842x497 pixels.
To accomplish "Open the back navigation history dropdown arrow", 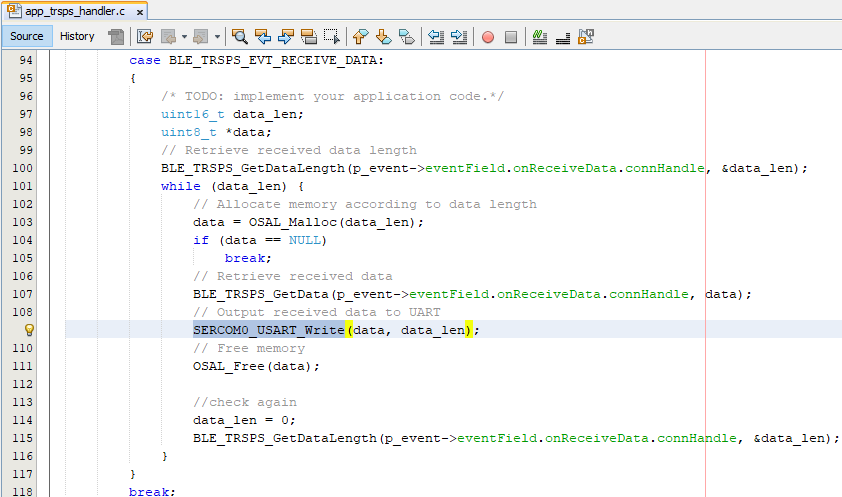I will 184,37.
